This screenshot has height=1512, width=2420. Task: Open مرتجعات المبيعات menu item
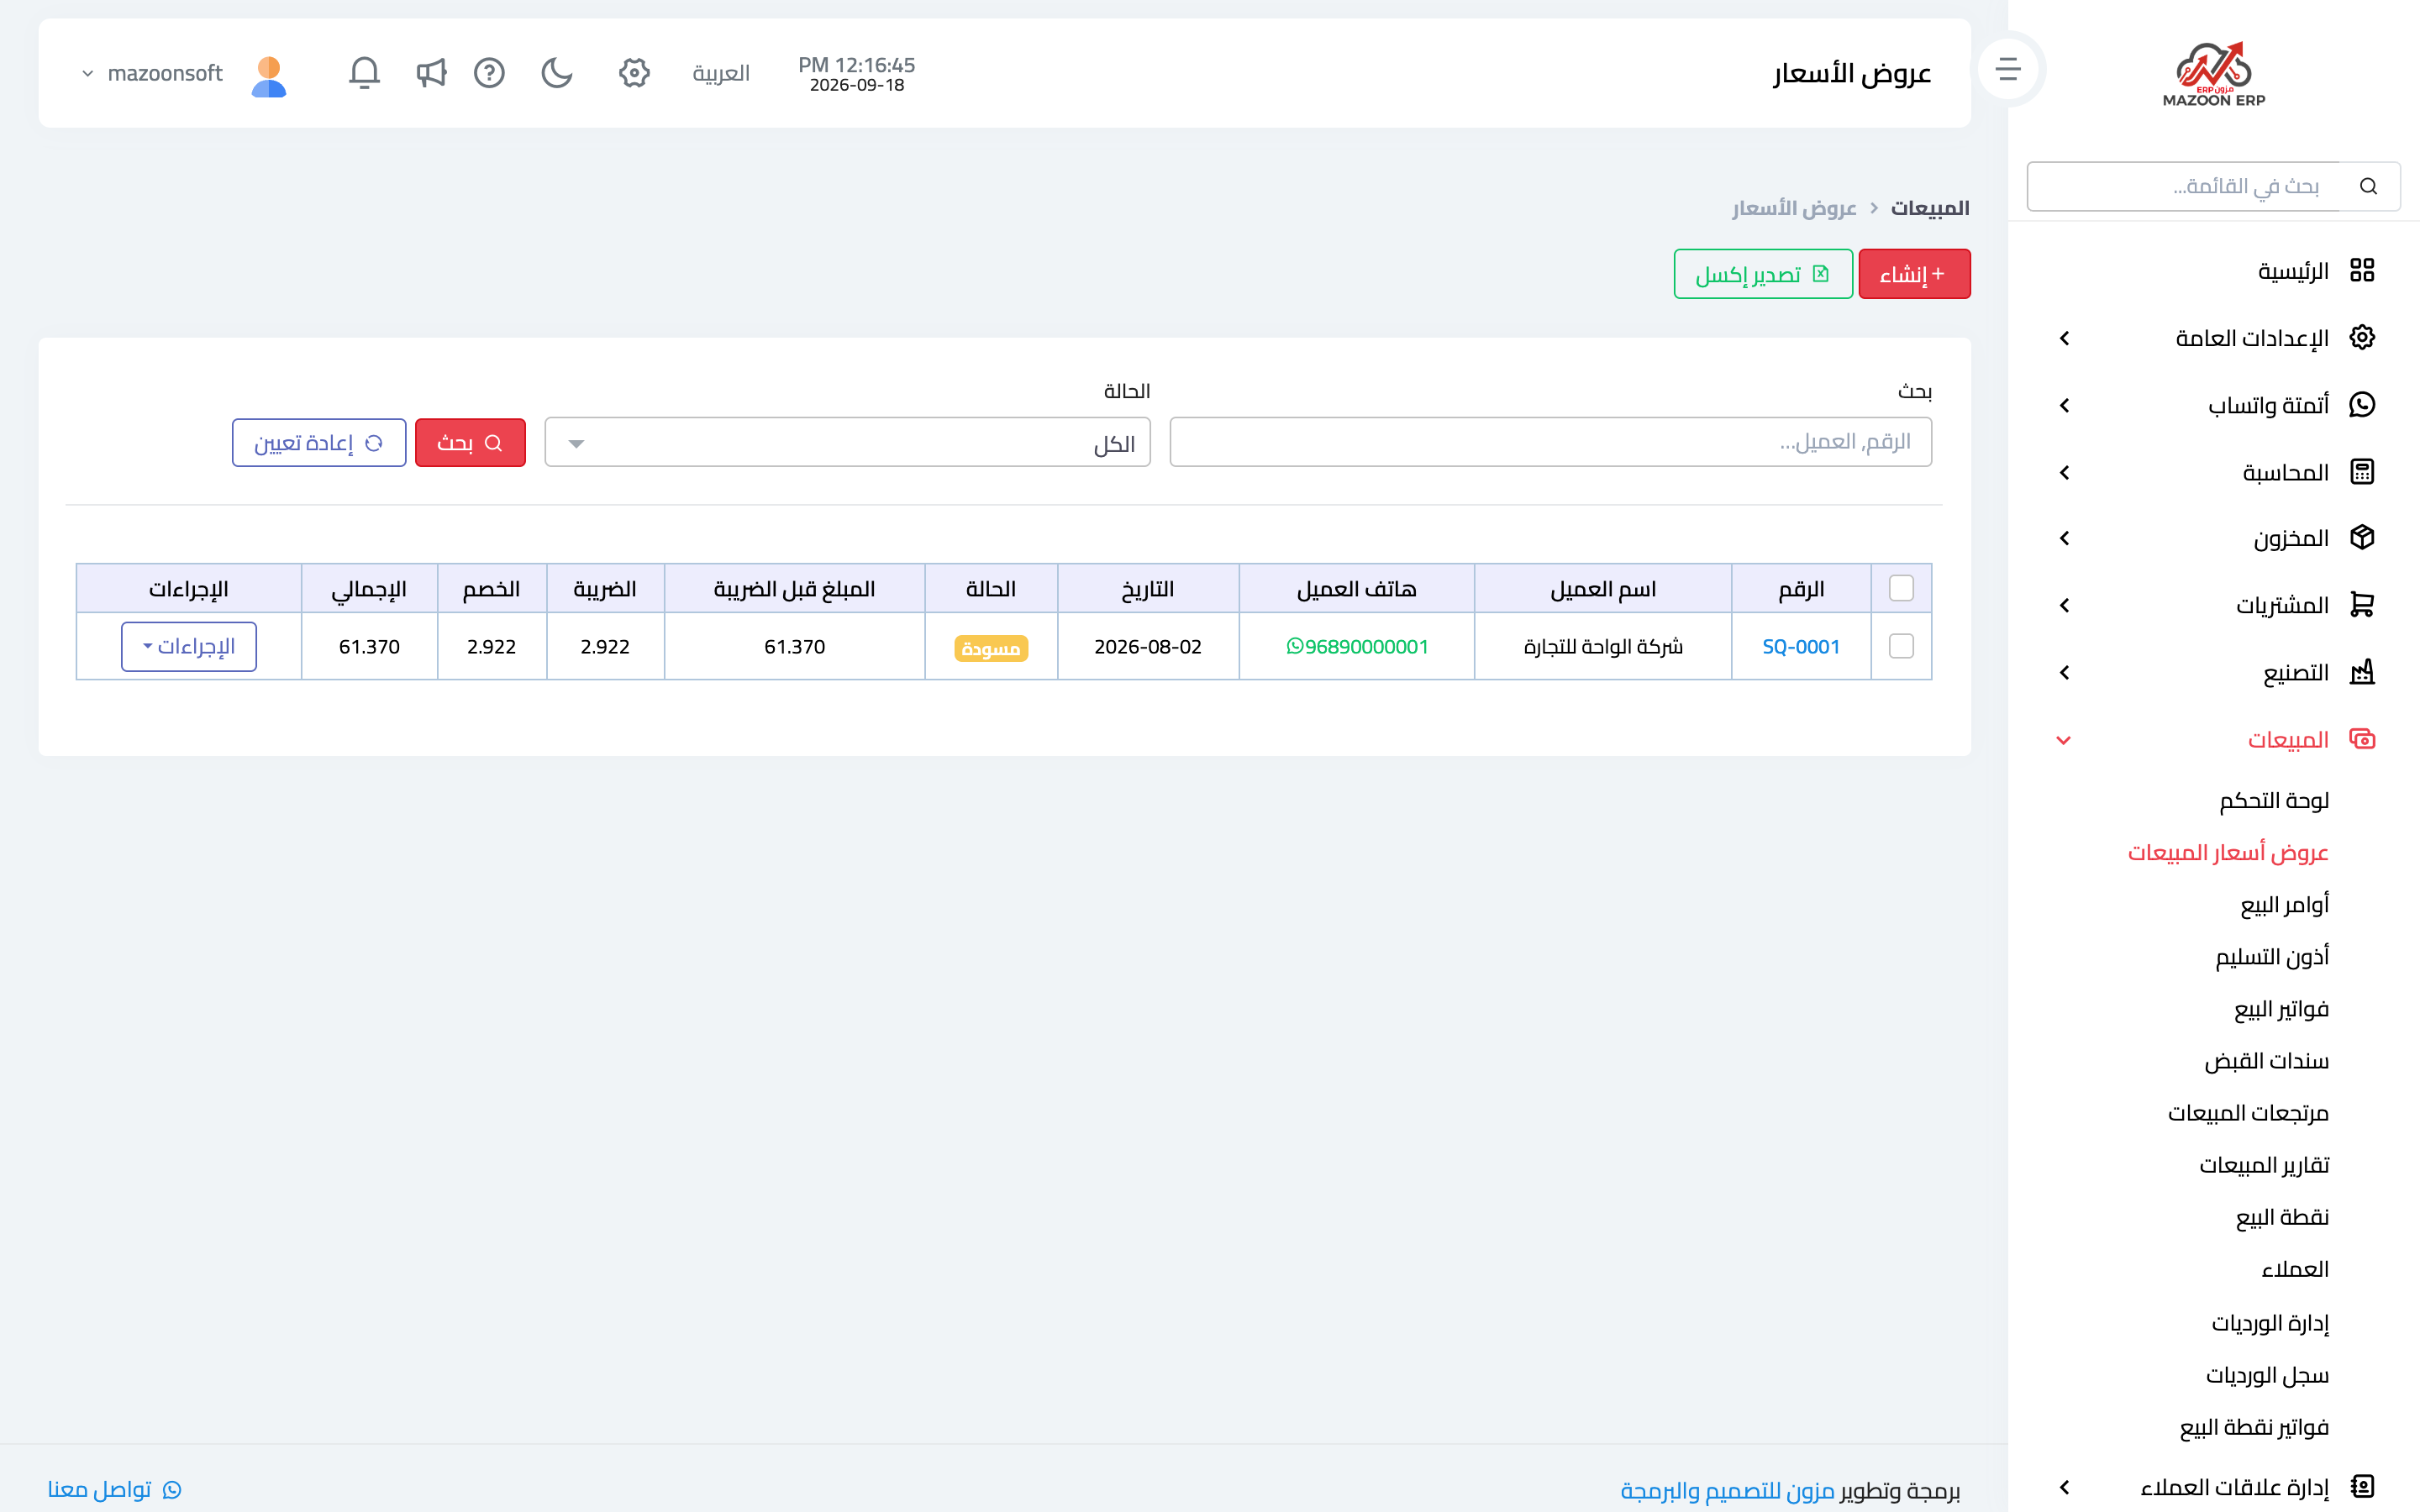click(x=2248, y=1112)
